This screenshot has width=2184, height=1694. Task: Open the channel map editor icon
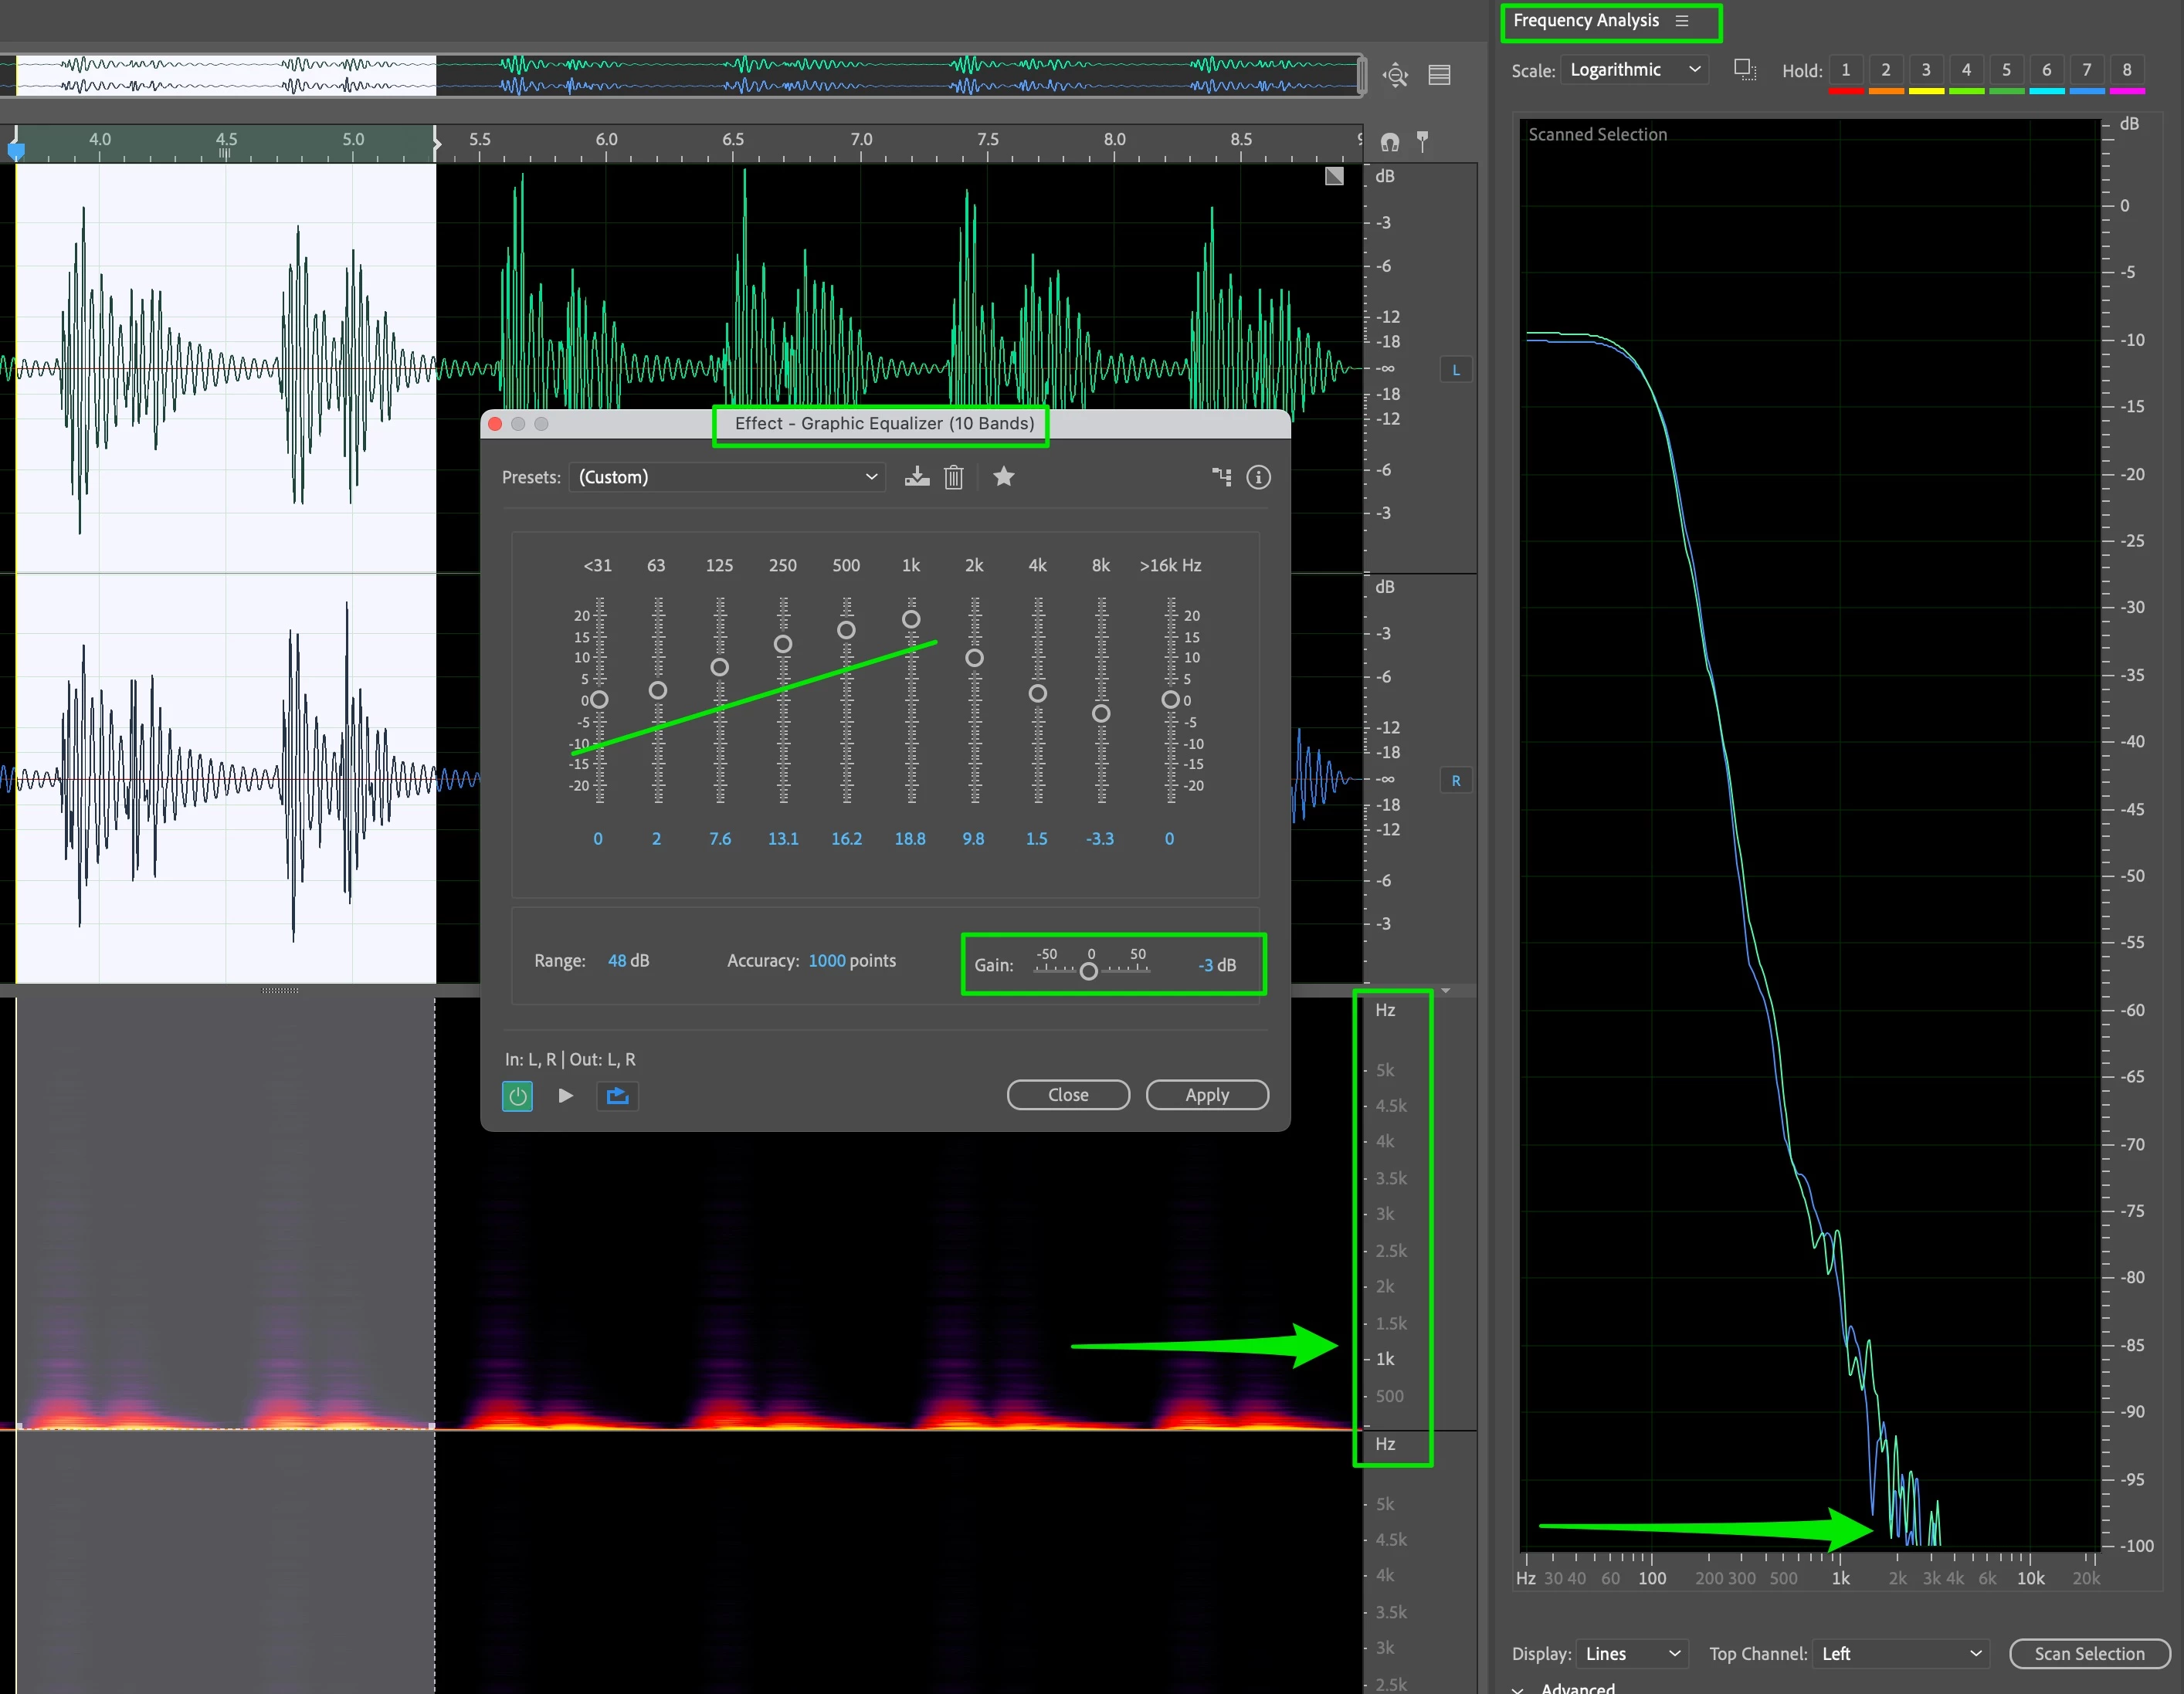pyautogui.click(x=1221, y=477)
